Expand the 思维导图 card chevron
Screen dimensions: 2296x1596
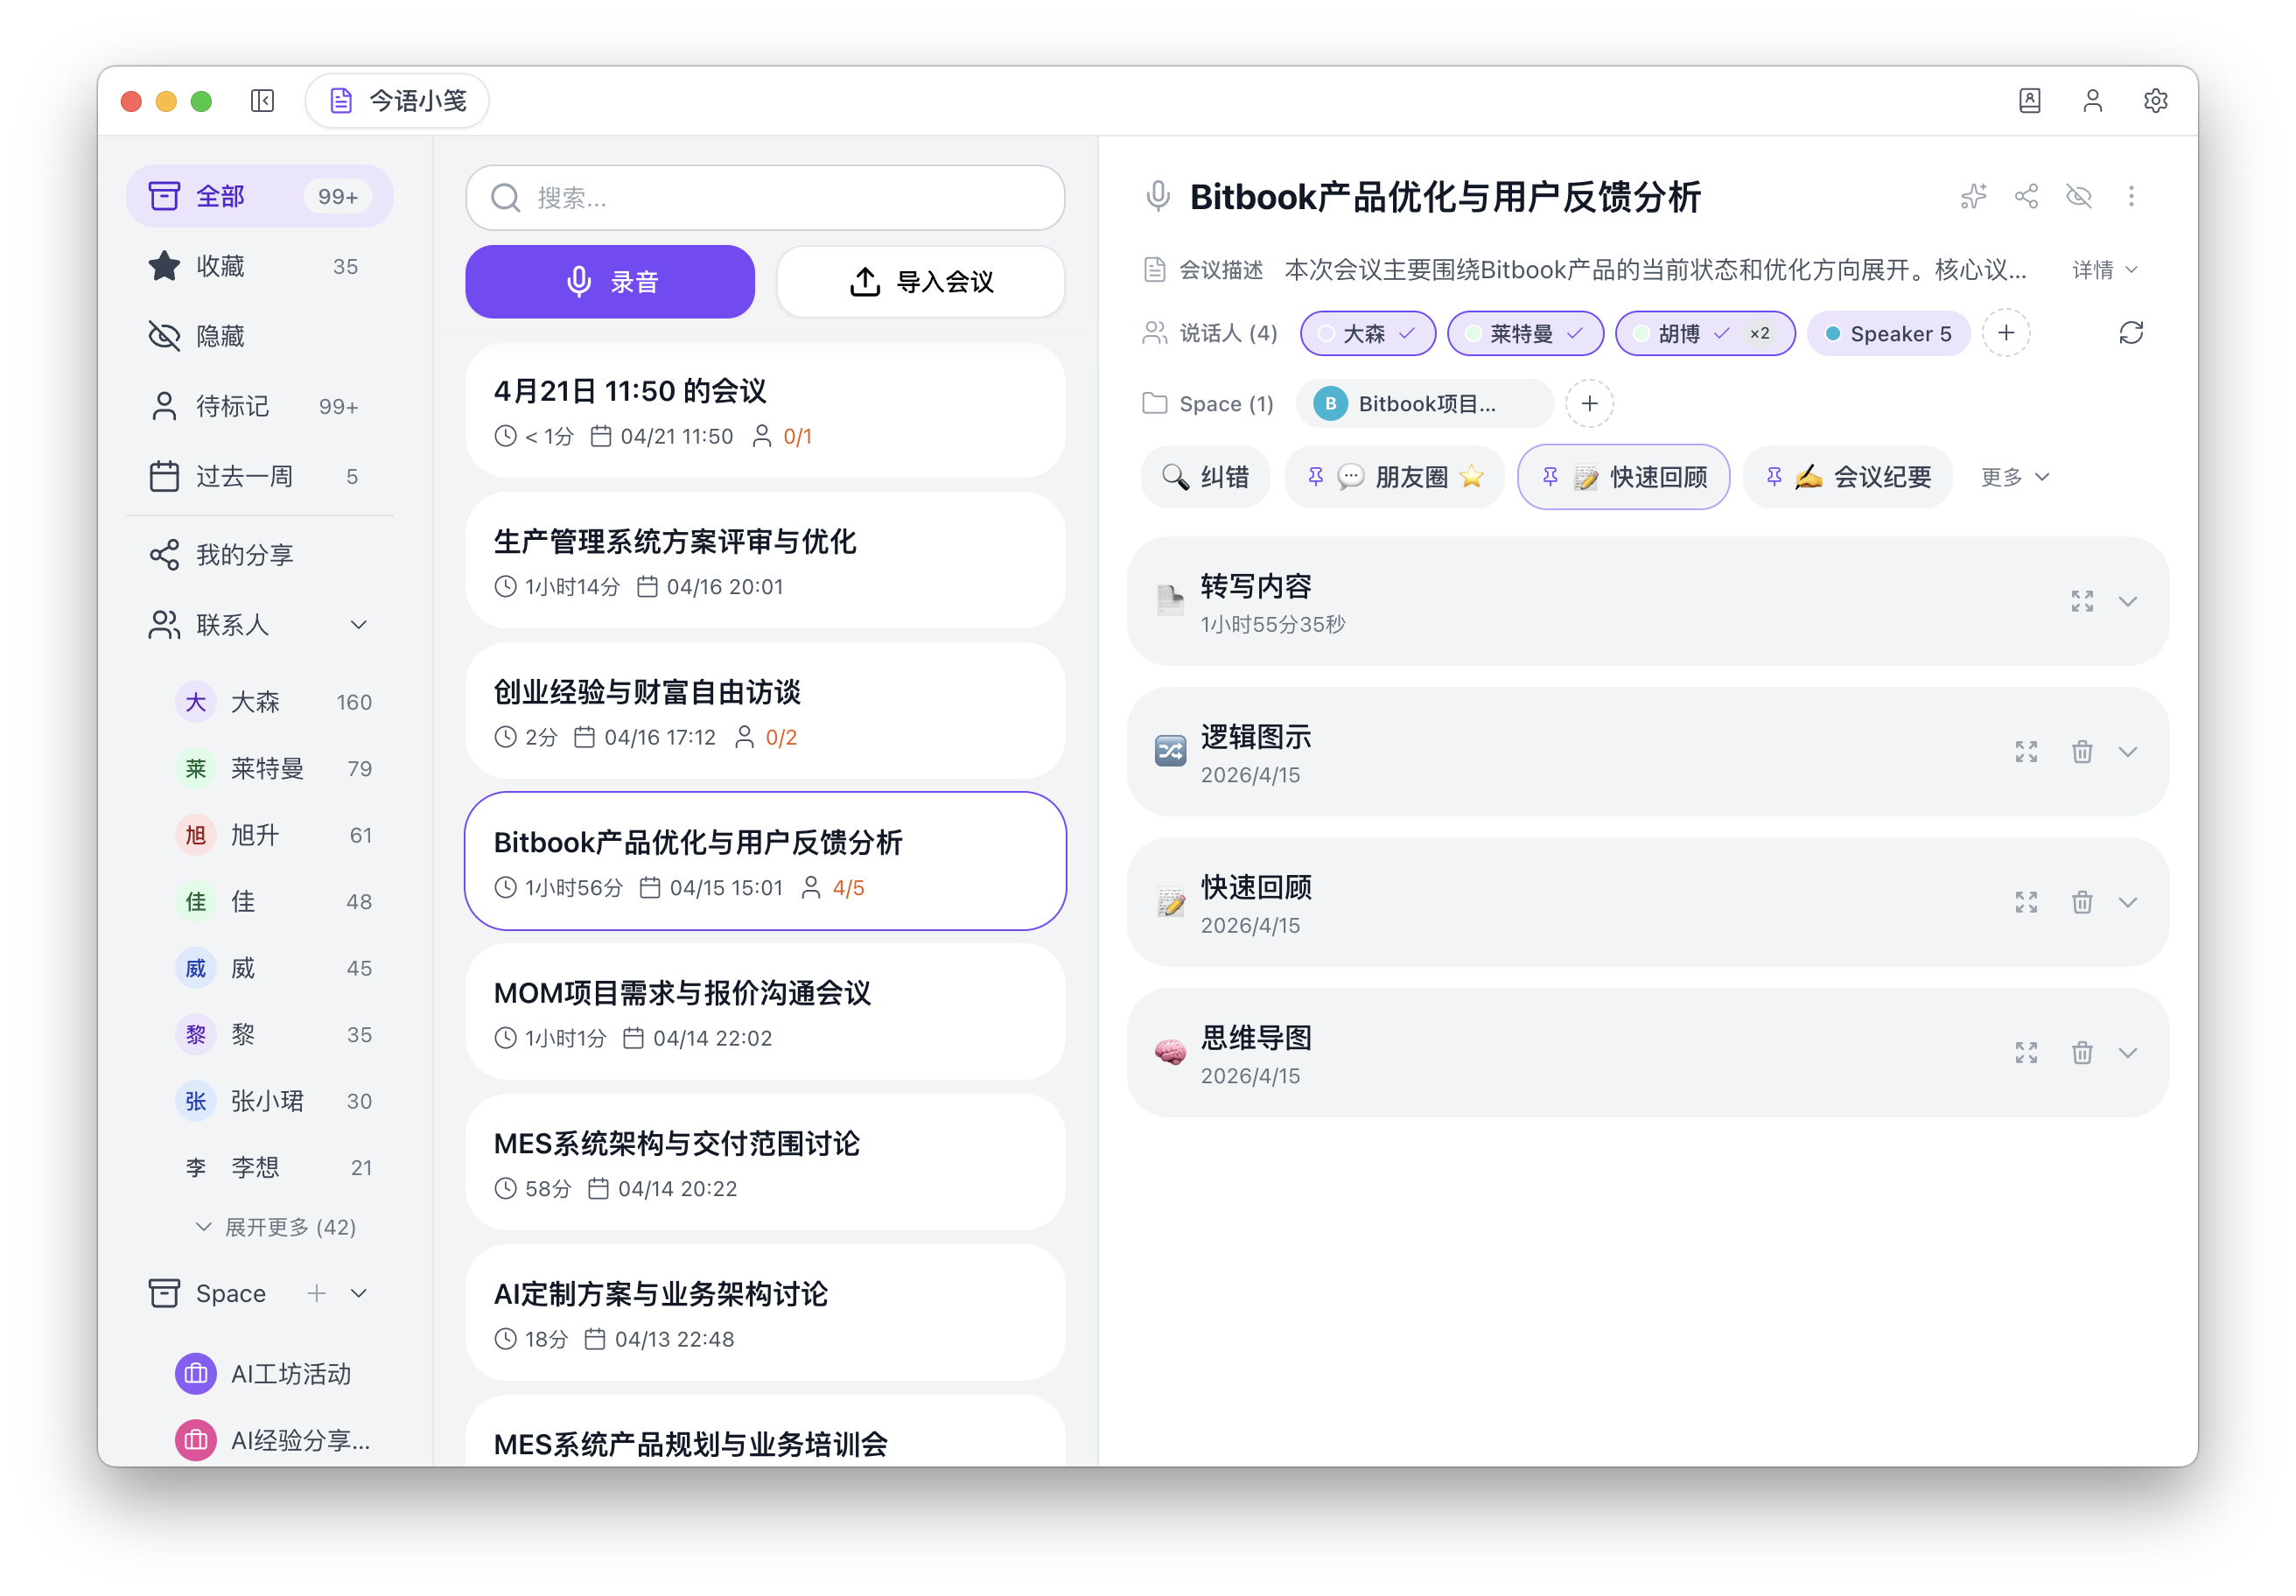pyautogui.click(x=2128, y=1053)
